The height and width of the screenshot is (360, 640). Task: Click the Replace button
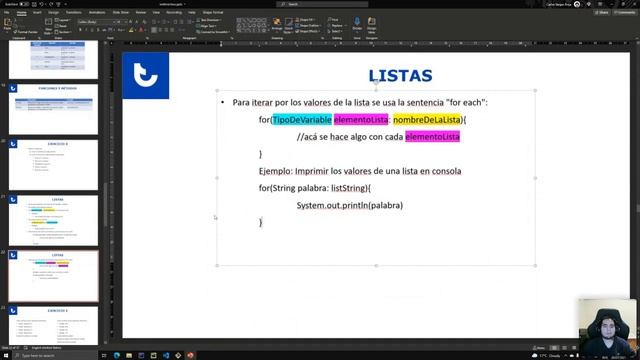pos(336,25)
